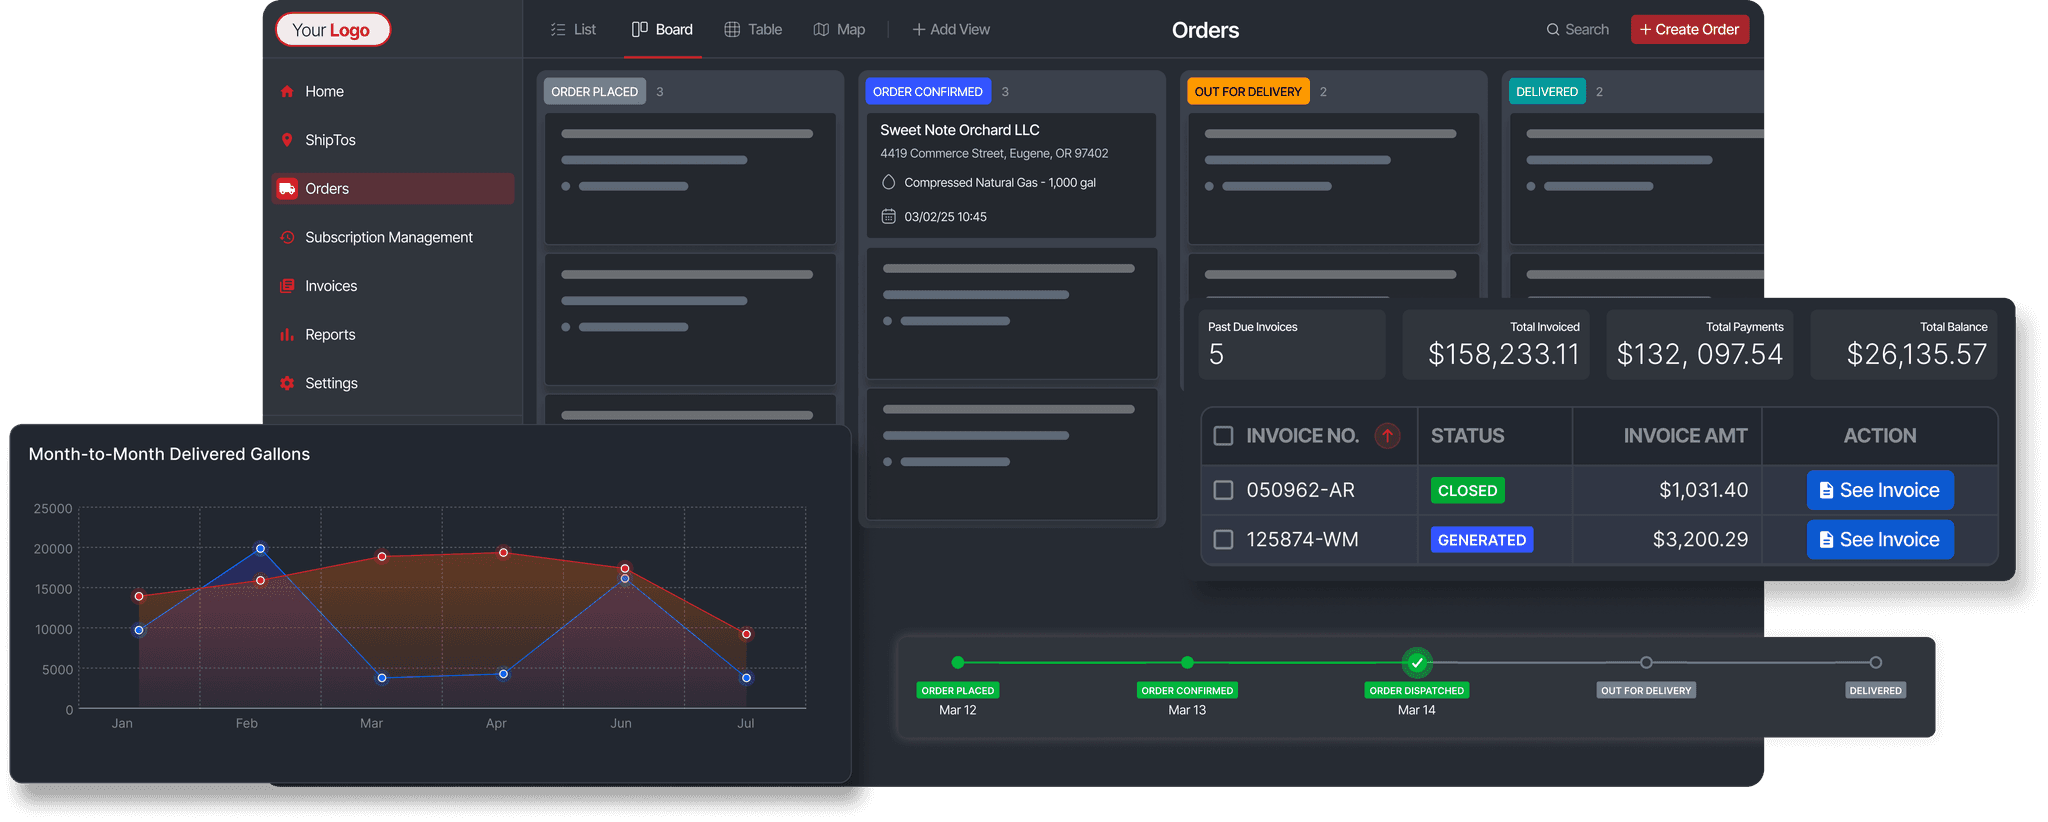Click the Map view icon

821,30
